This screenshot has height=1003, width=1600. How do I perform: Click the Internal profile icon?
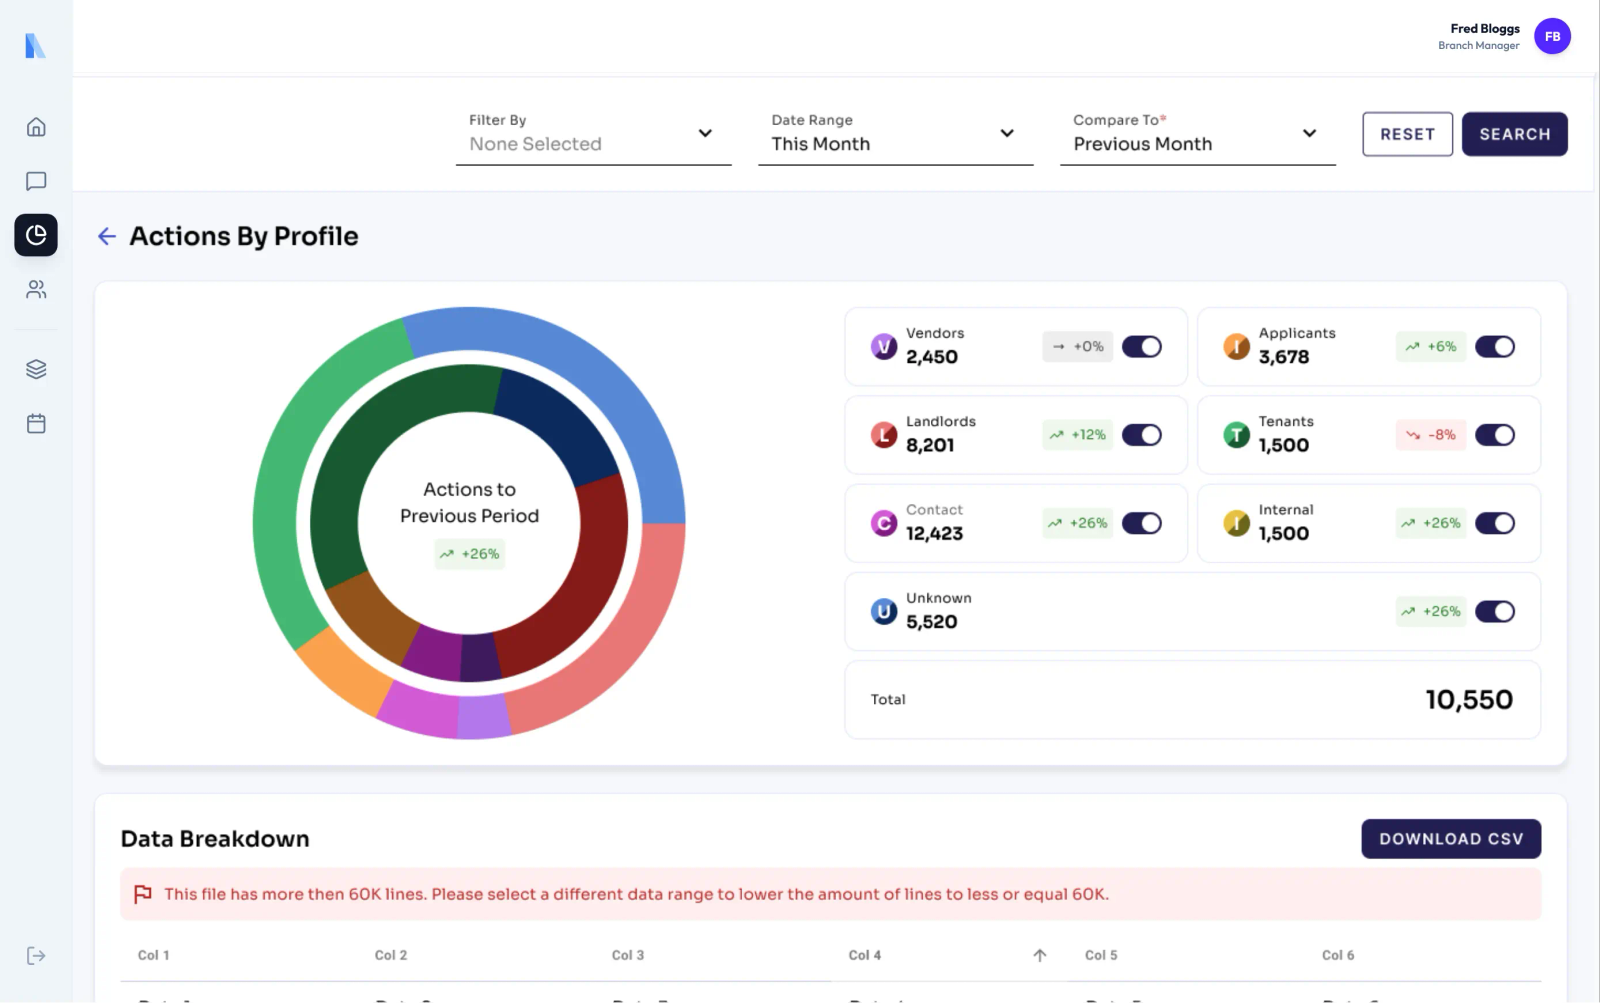click(x=1237, y=522)
